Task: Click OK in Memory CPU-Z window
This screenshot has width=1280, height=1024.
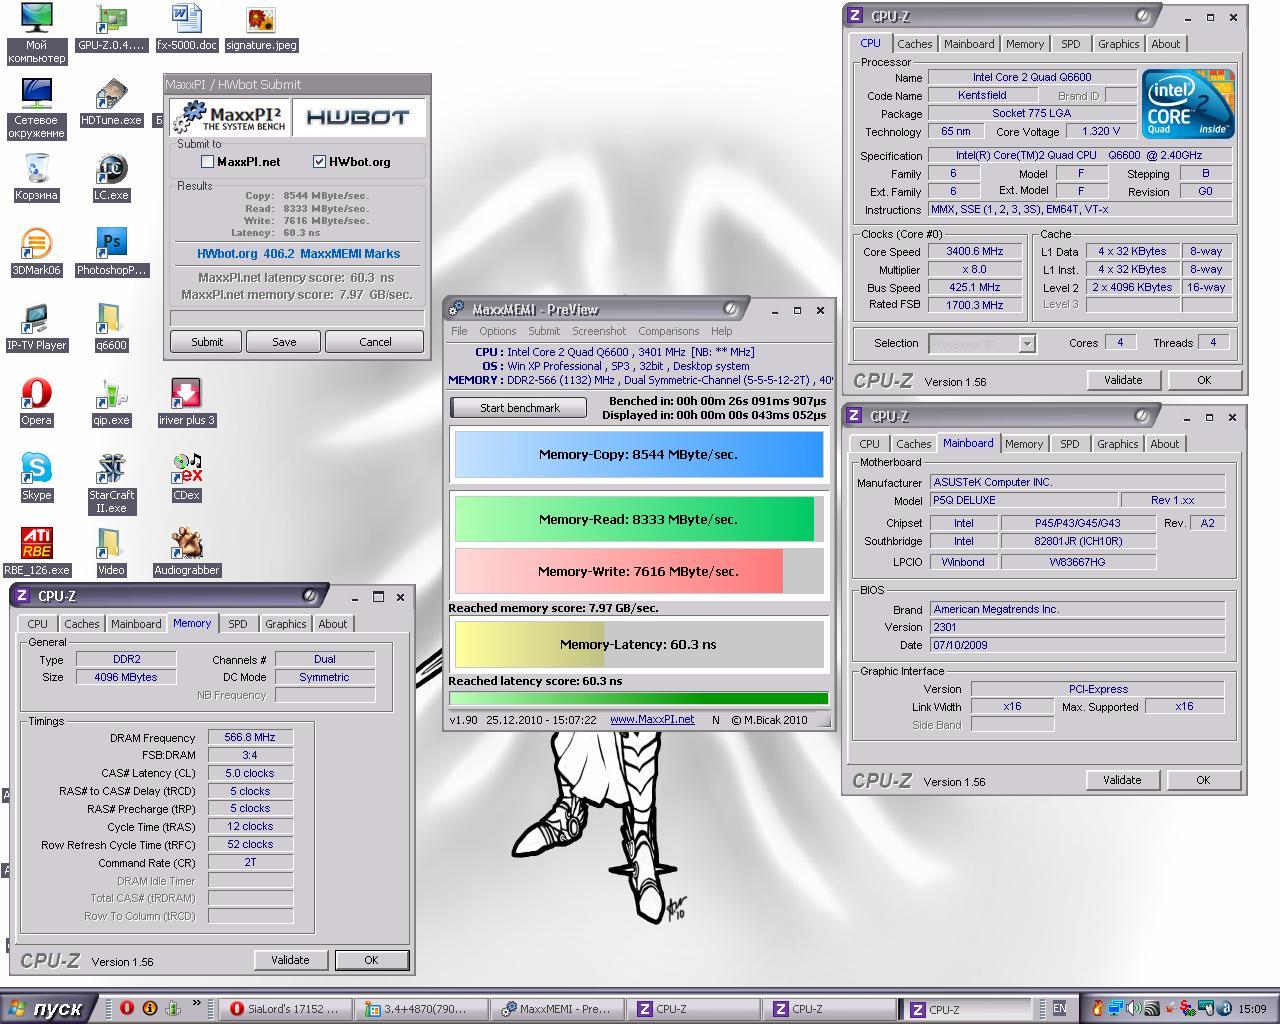Action: (x=371, y=960)
